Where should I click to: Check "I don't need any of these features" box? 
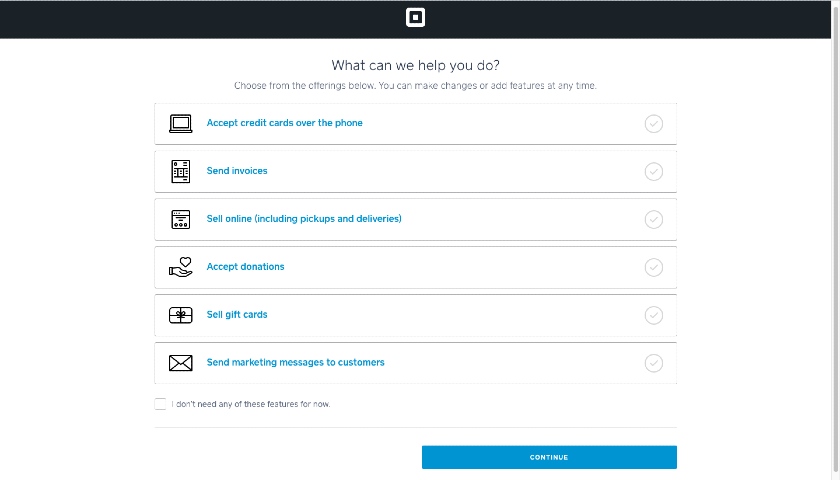(160, 404)
